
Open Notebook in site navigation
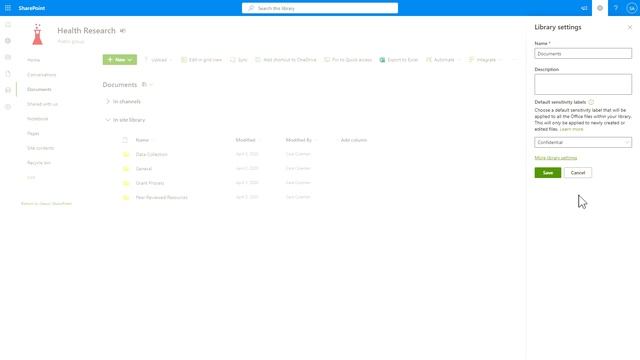pos(38,119)
